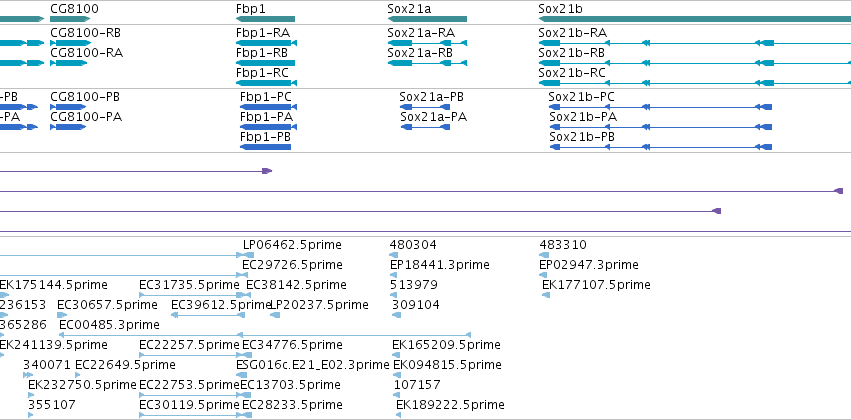Viewport: 851px width, 420px height.
Task: Select the ESG016c.E21_E02.3prime feature
Action: tap(240, 375)
